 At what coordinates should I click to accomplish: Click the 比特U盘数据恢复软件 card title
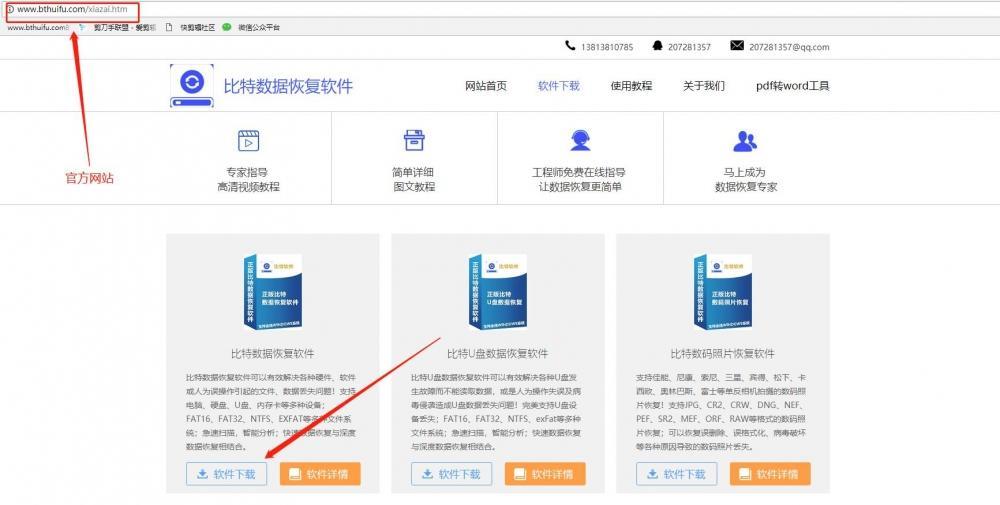497,353
